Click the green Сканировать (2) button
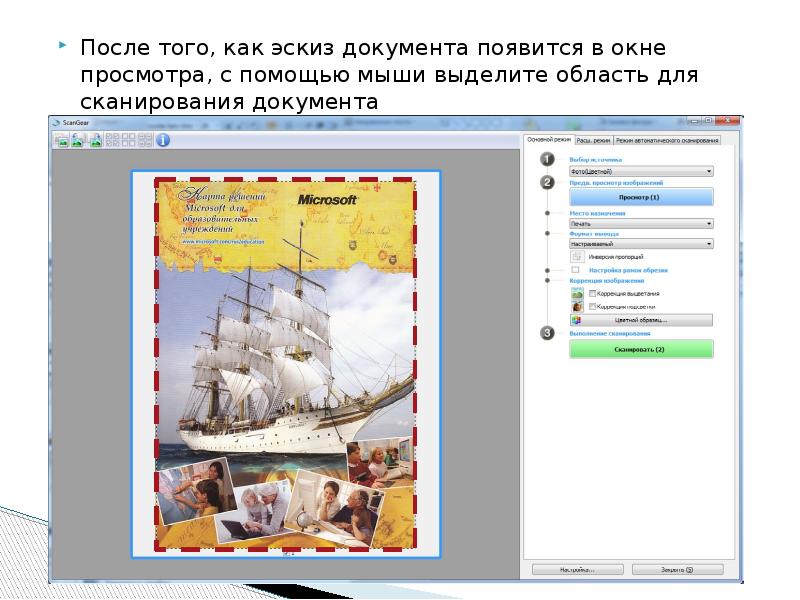 [641, 349]
